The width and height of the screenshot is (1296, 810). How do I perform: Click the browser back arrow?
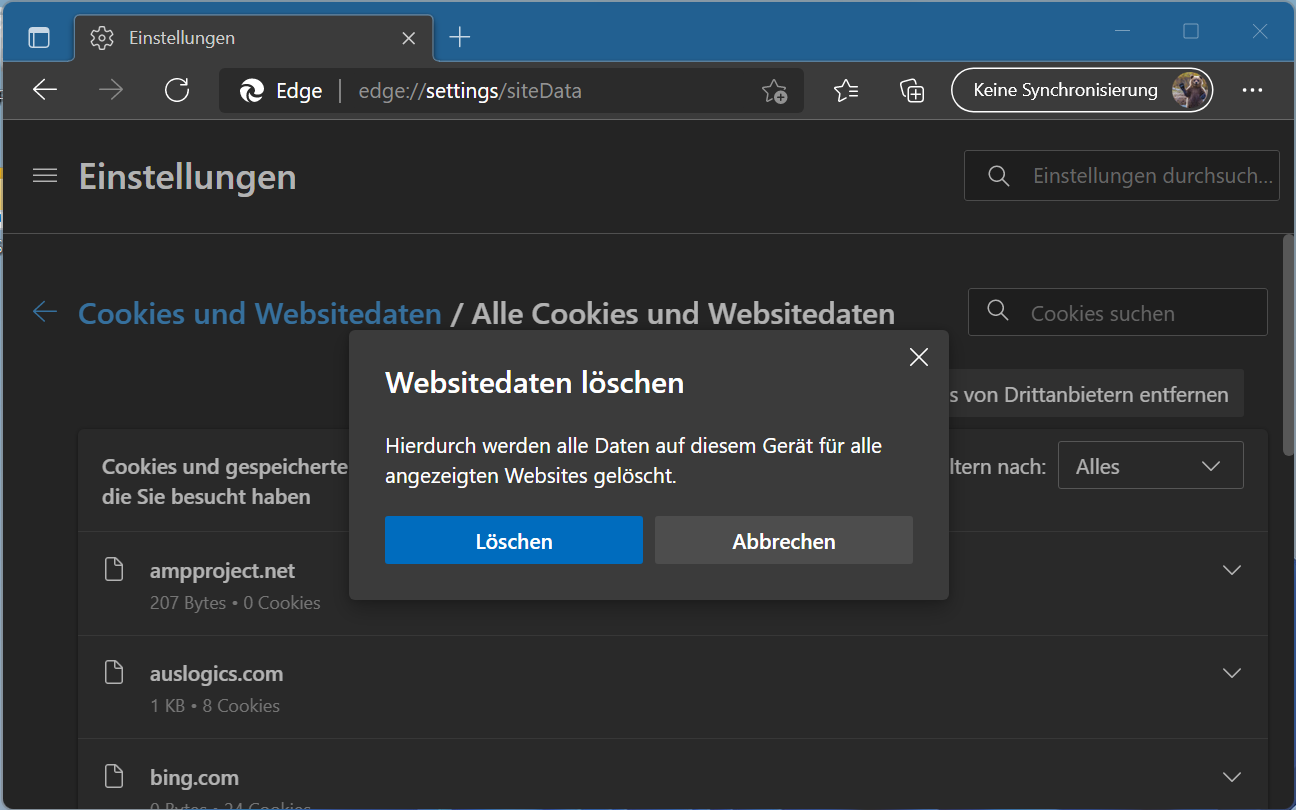[45, 91]
